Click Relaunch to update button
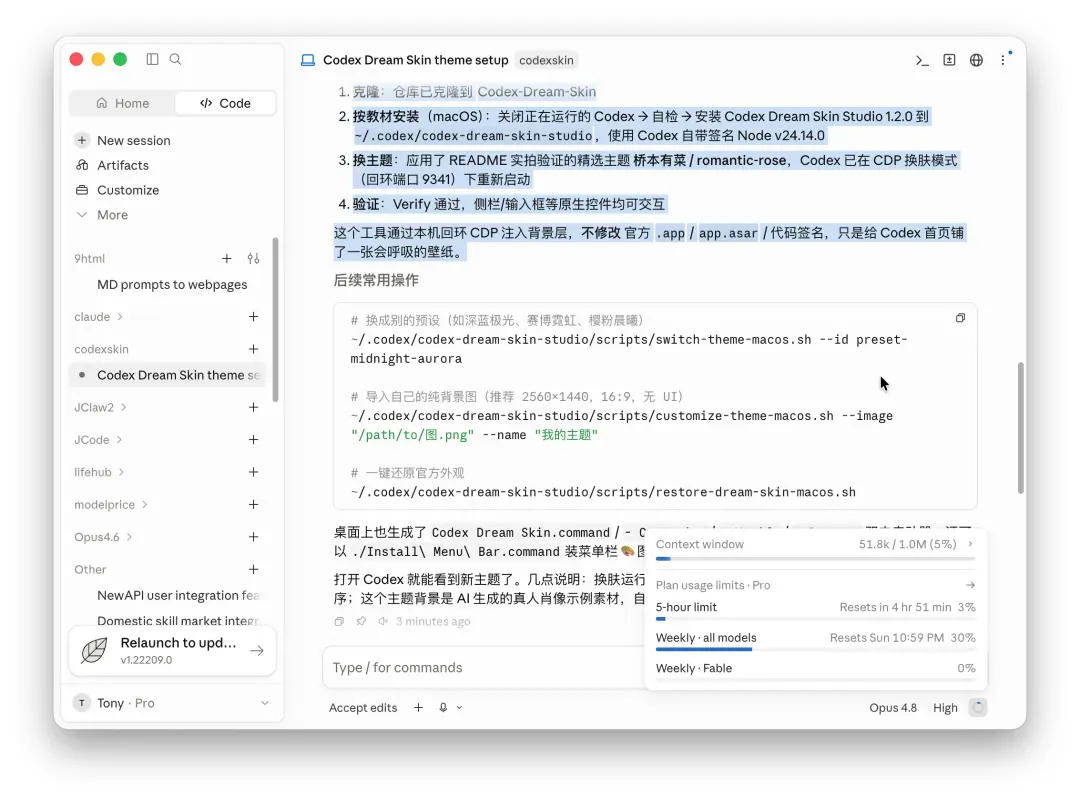This screenshot has width=1080, height=800. [172, 650]
